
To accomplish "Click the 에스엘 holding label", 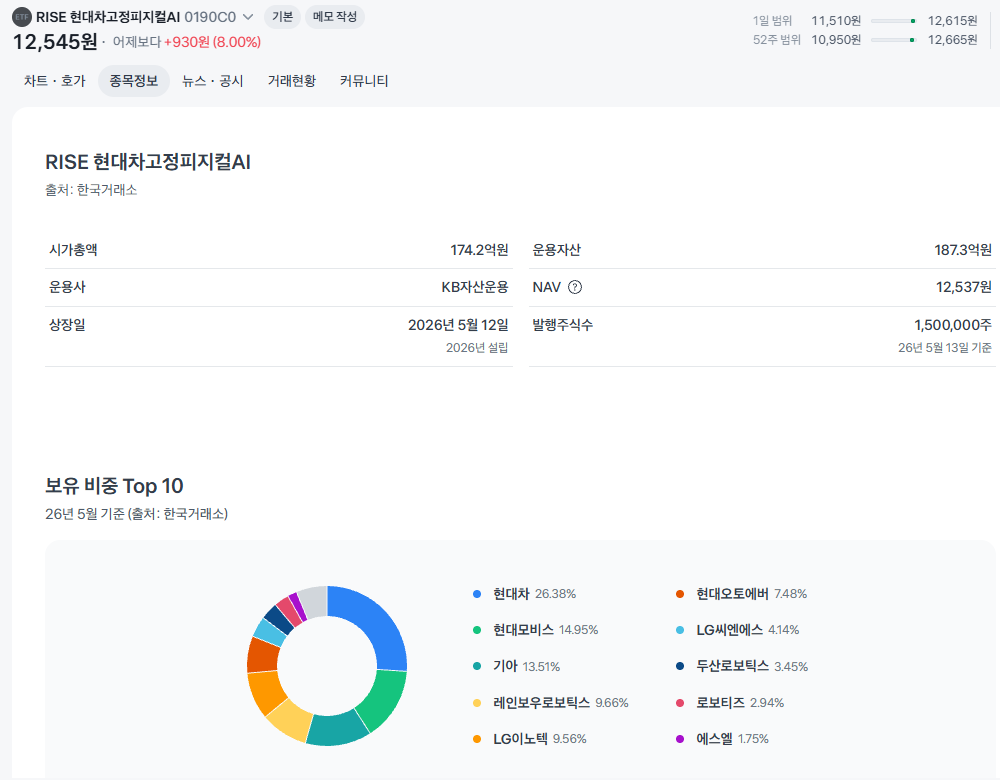I will [714, 739].
